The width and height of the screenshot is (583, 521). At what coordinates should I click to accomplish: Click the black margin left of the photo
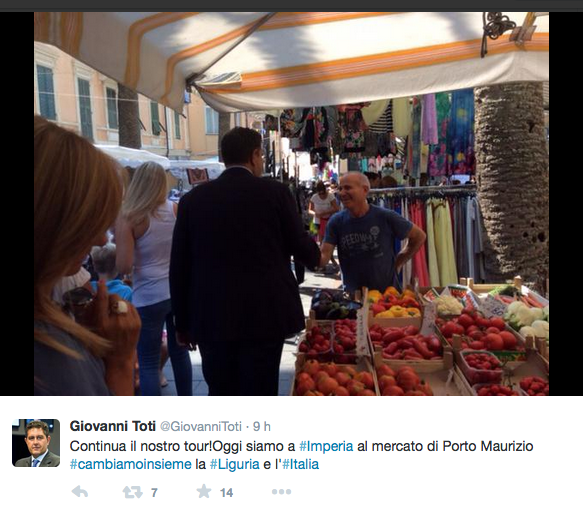(x=17, y=203)
